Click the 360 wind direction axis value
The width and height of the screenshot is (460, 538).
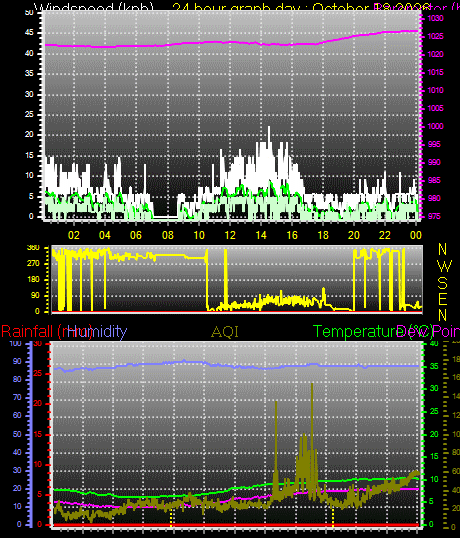(33, 247)
